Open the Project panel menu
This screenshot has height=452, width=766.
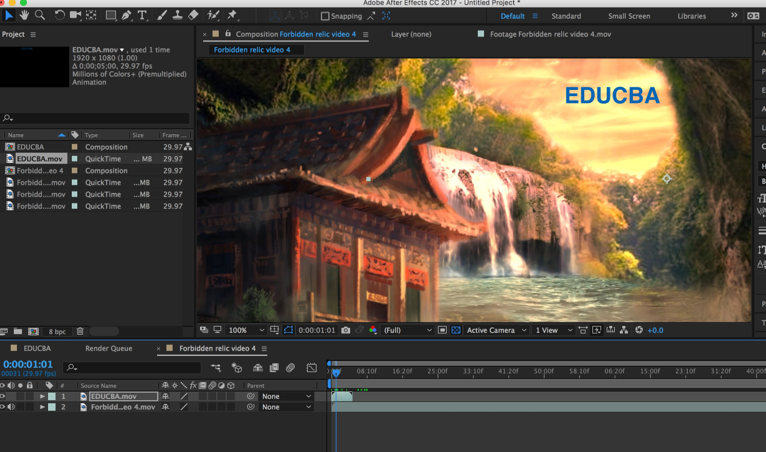click(x=33, y=35)
